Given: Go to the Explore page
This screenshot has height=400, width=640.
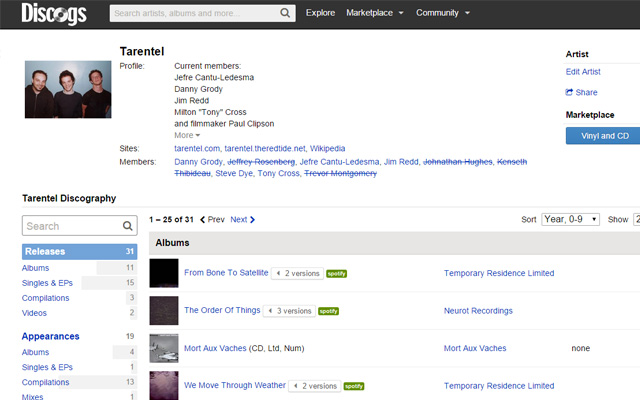Looking at the screenshot, I should pyautogui.click(x=320, y=13).
